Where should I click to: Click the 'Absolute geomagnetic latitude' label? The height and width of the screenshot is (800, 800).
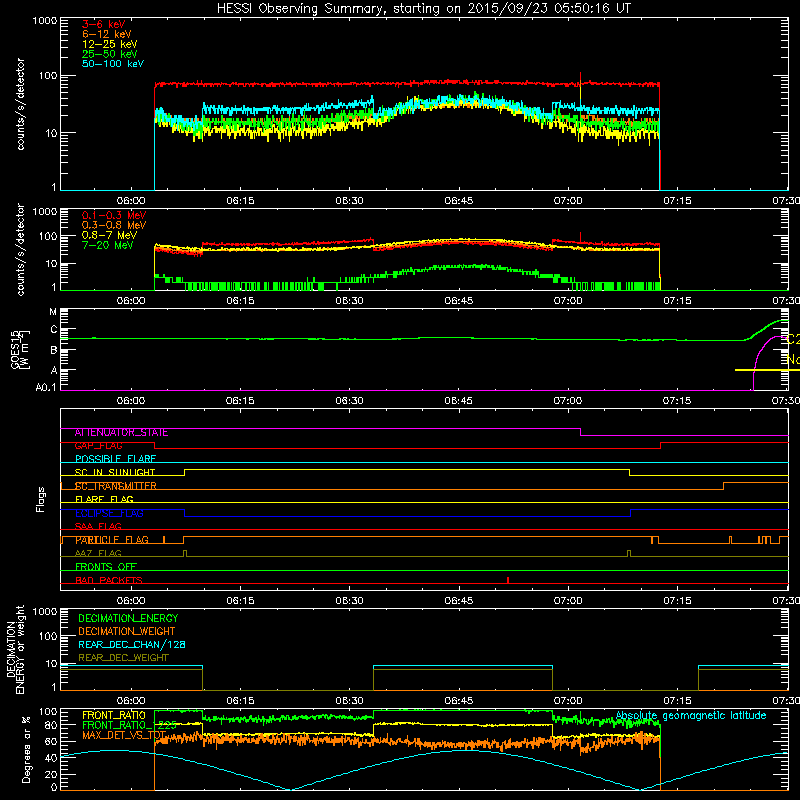tap(691, 716)
